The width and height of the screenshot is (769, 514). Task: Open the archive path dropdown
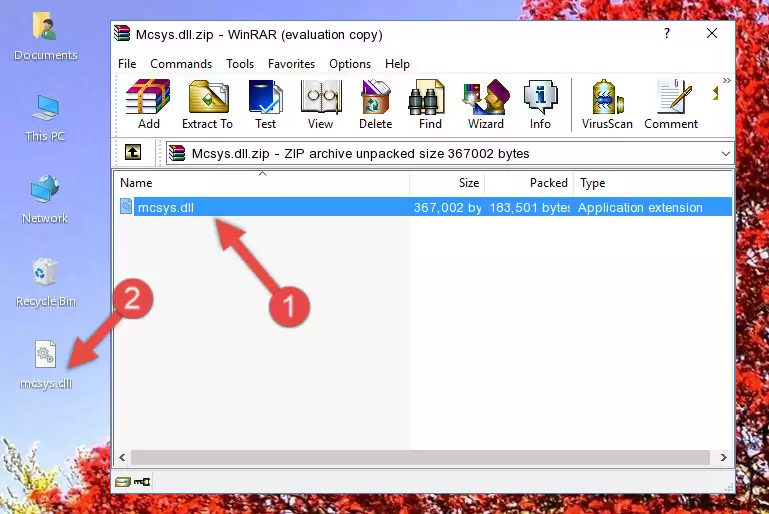click(726, 154)
